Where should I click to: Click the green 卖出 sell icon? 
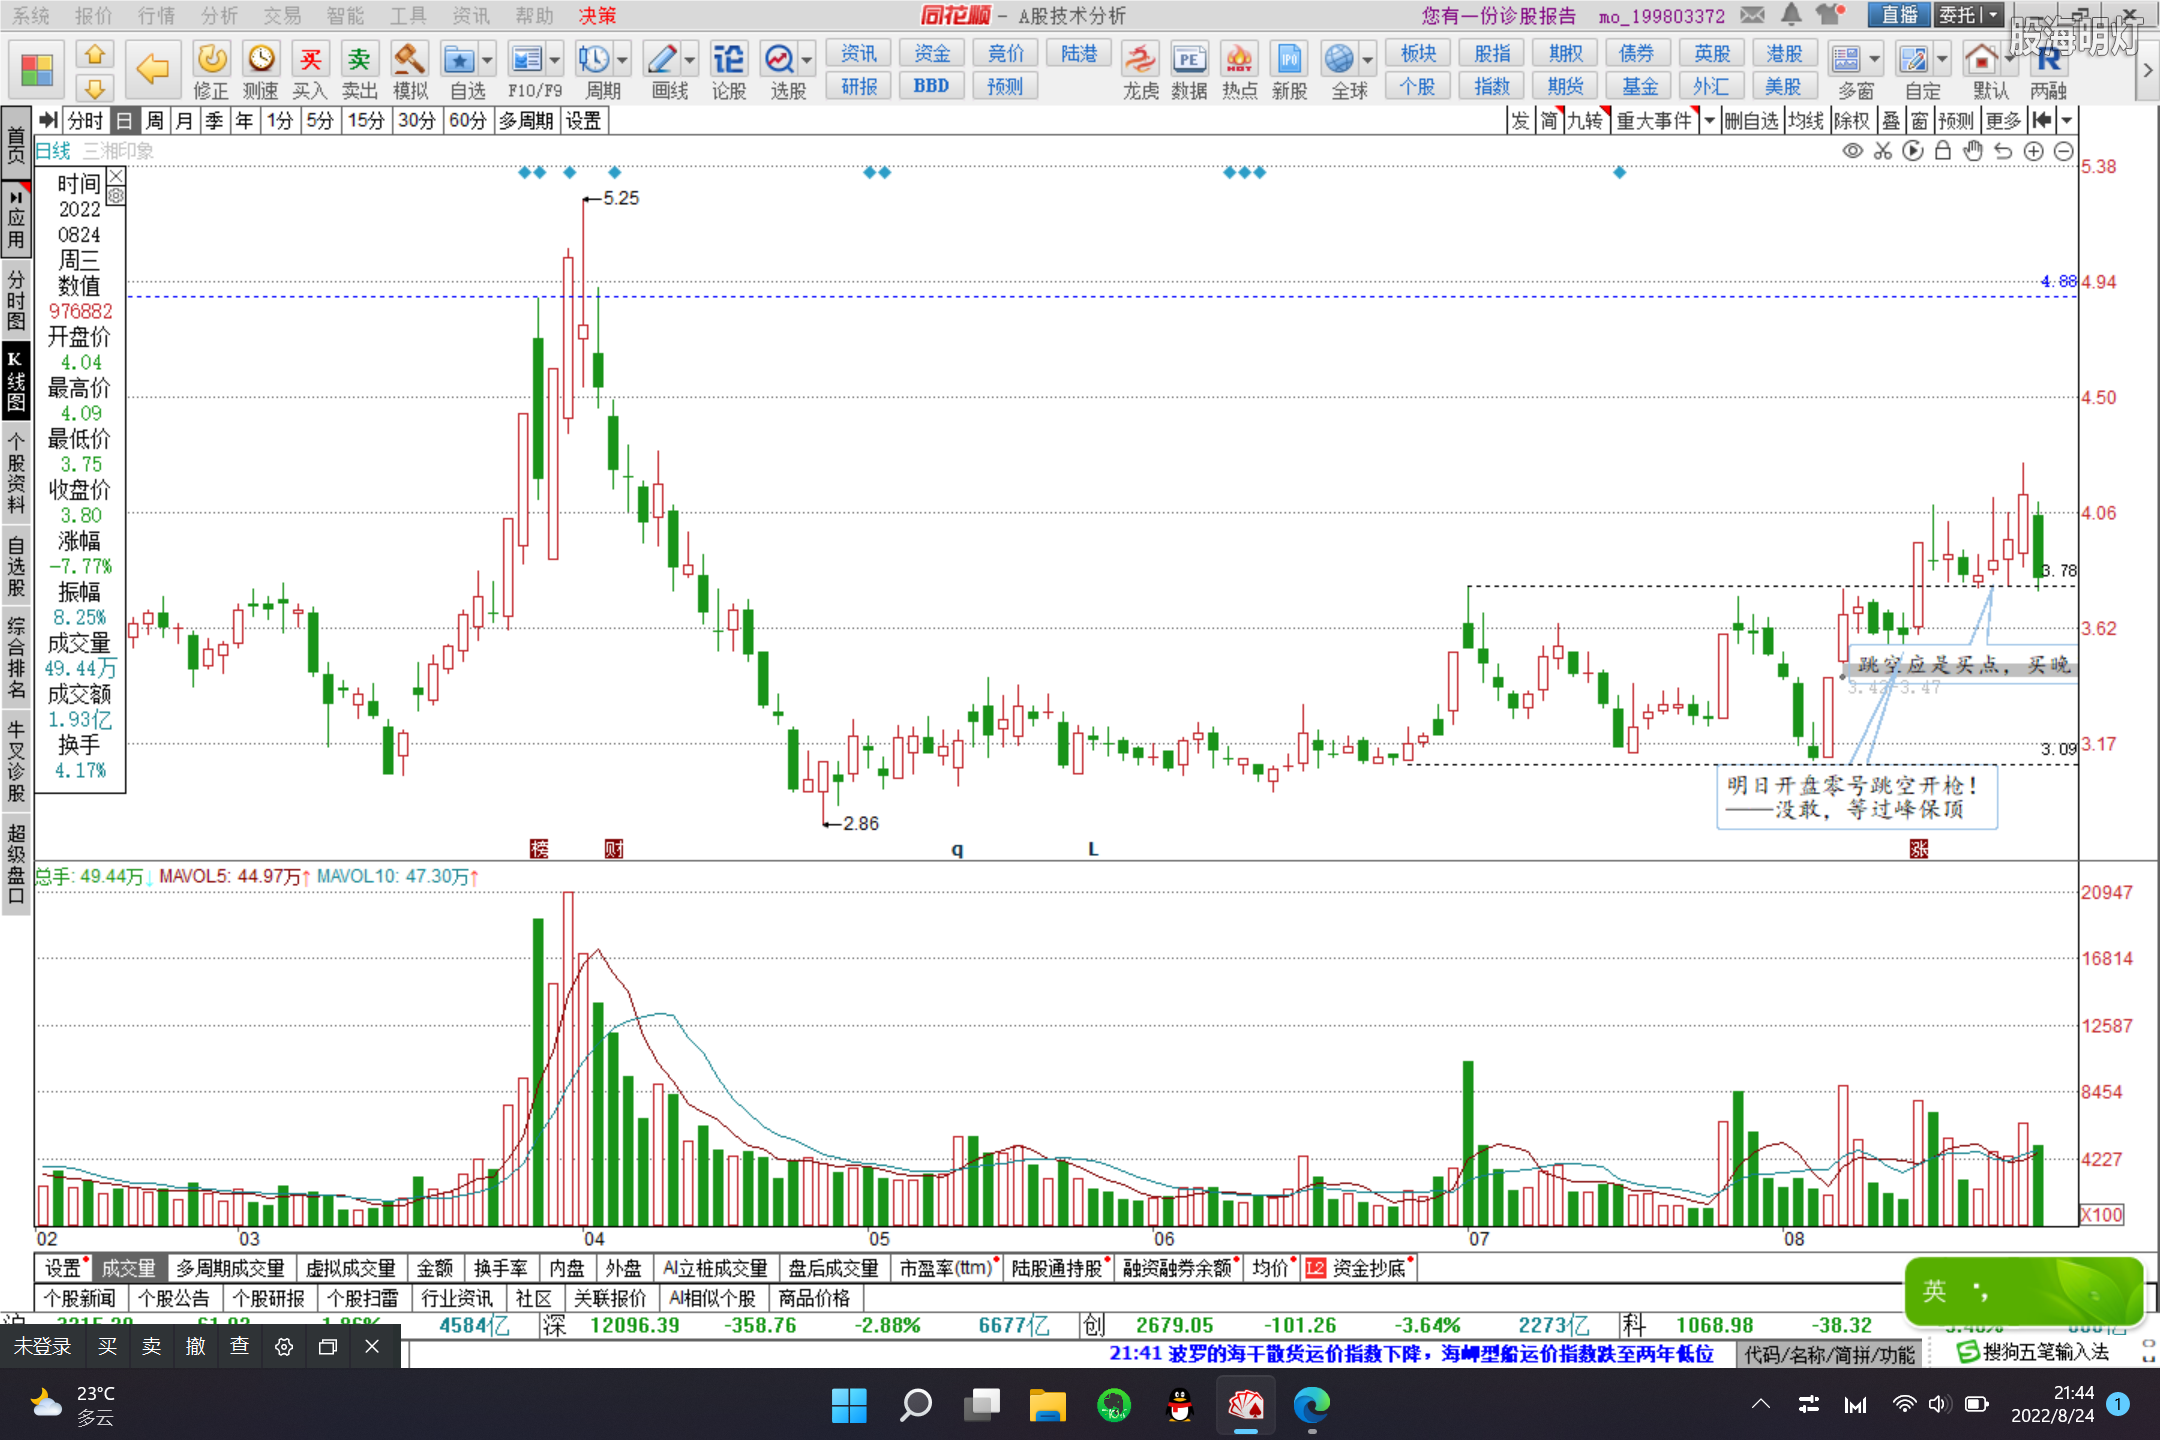tap(359, 70)
